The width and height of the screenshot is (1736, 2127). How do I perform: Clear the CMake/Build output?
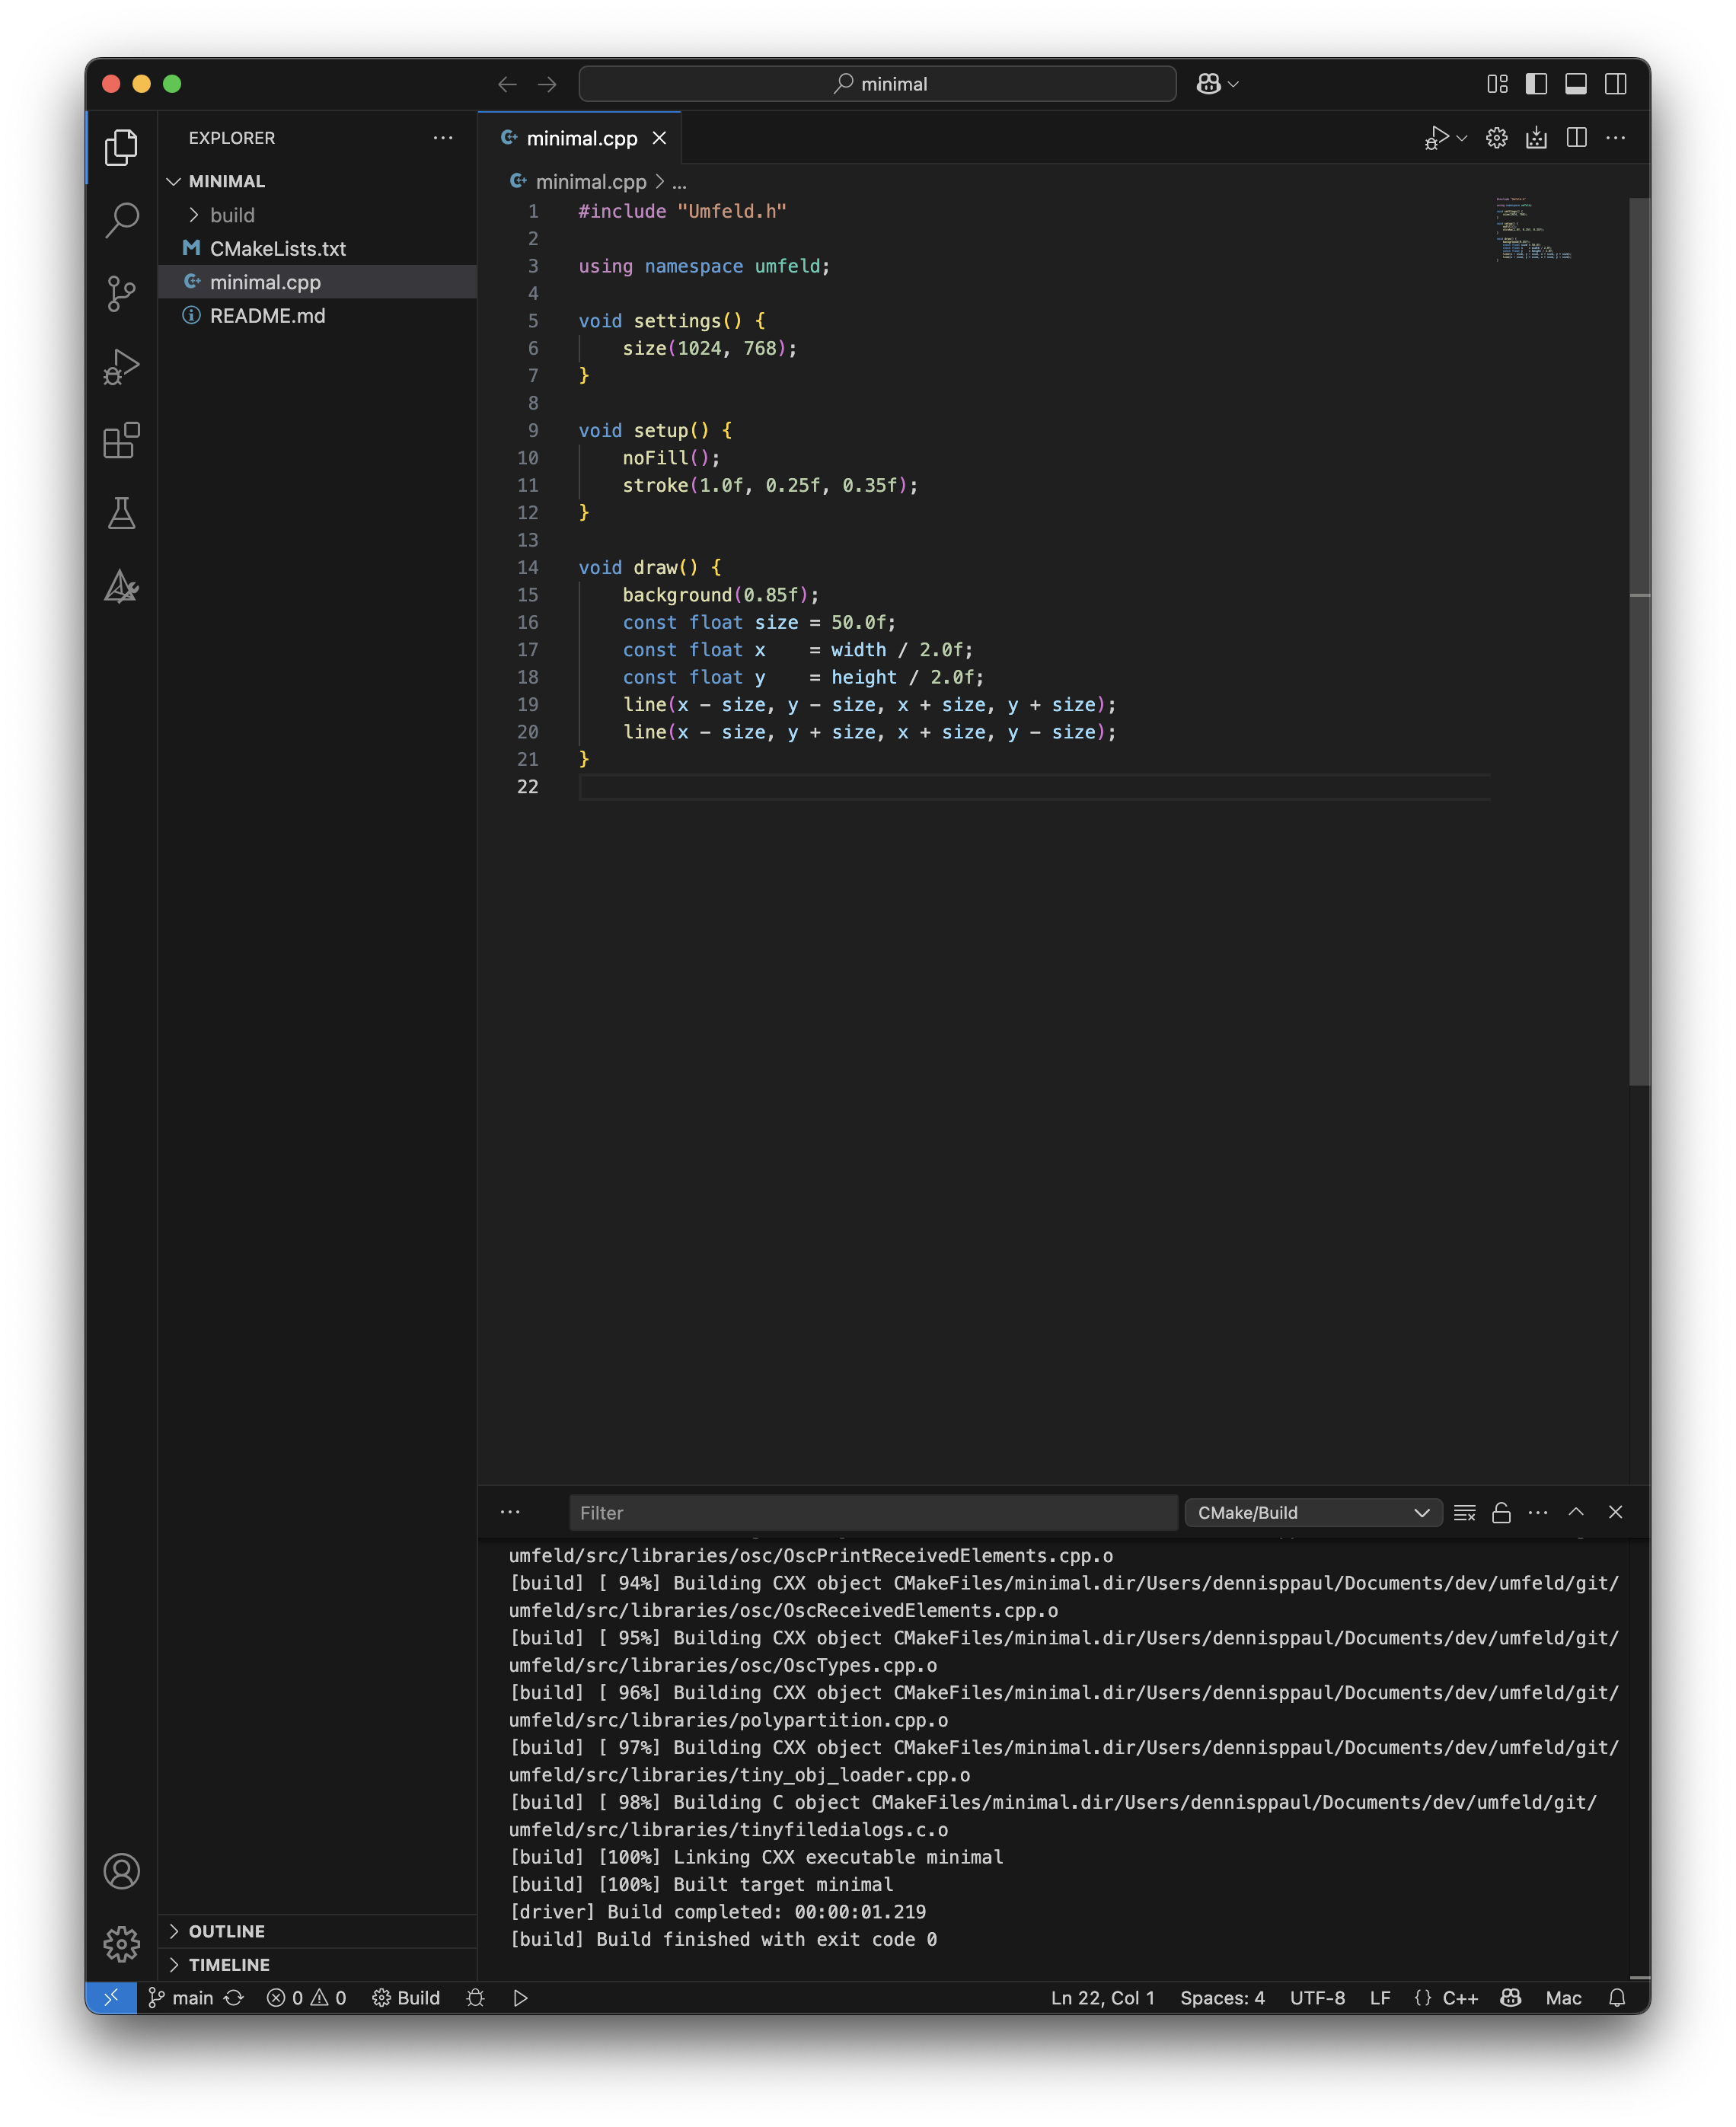click(x=1464, y=1513)
